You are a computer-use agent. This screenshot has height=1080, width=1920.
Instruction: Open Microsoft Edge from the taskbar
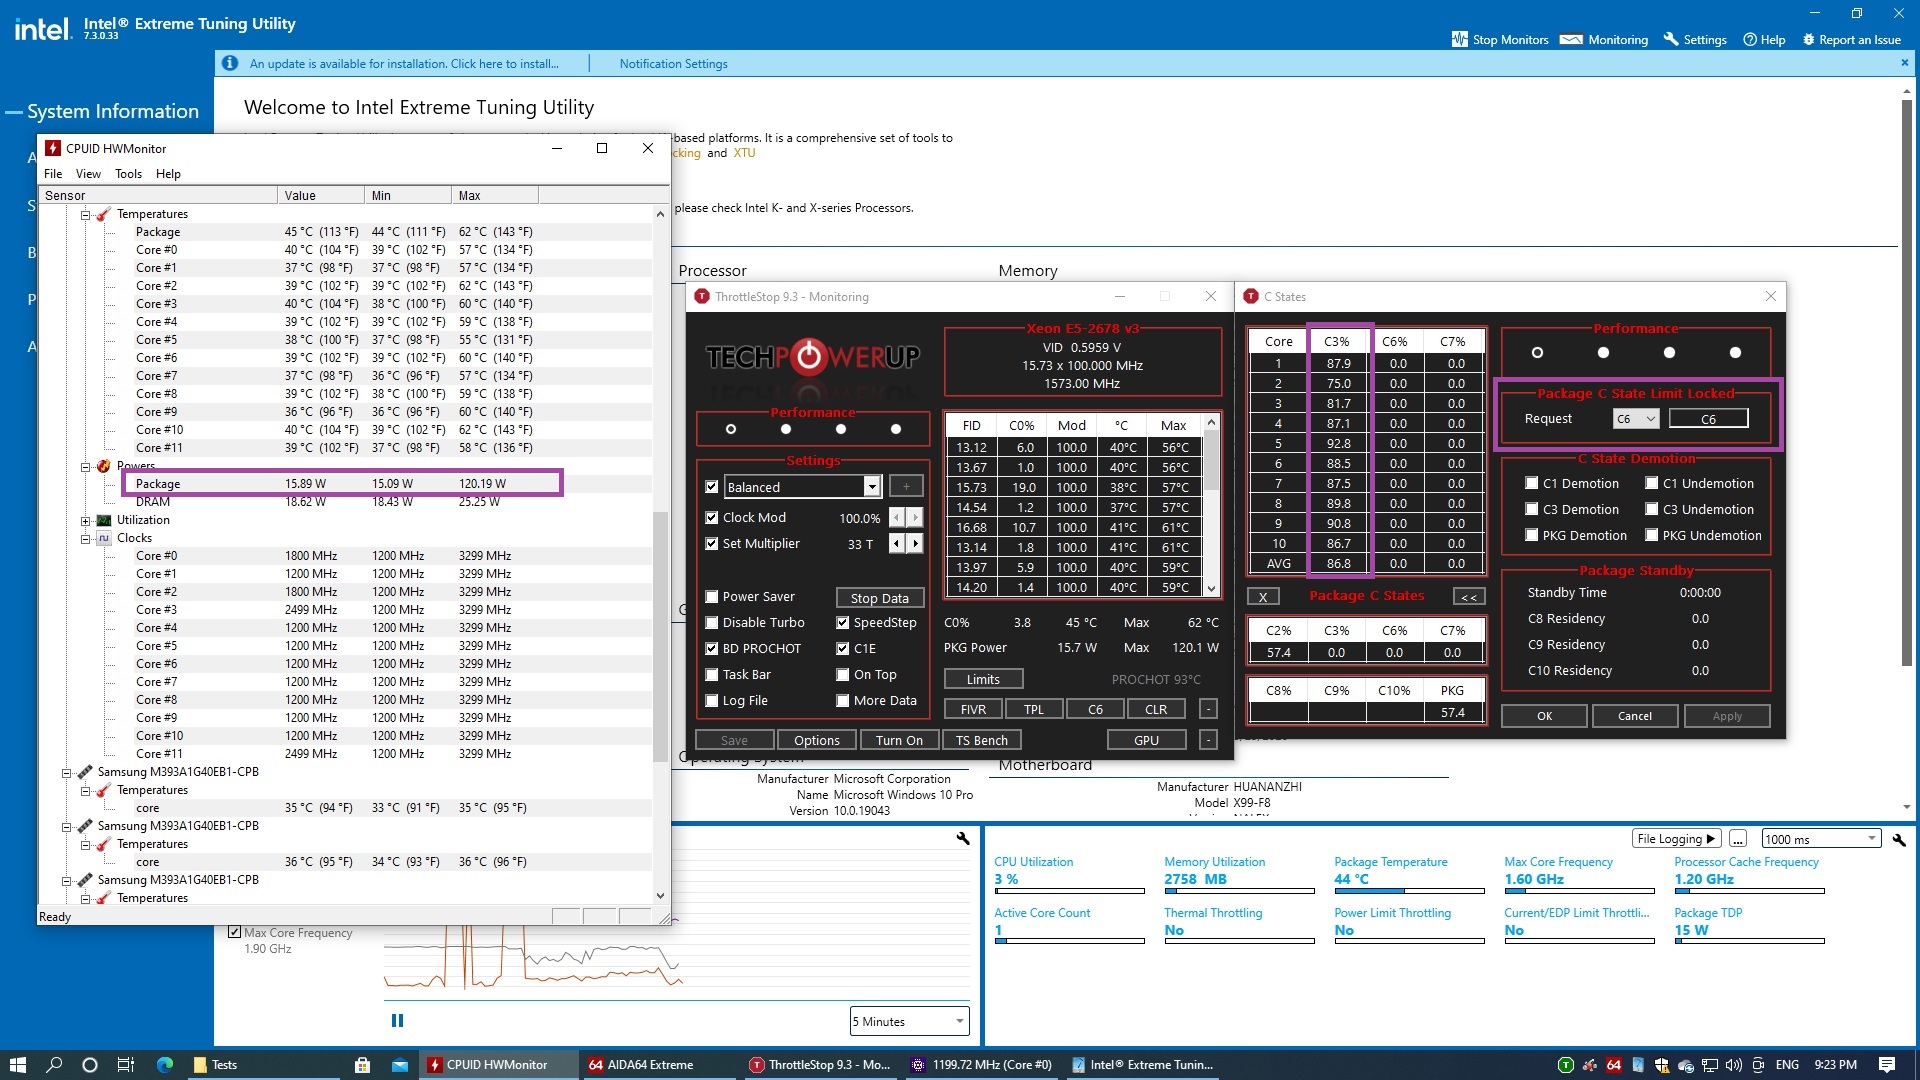tap(165, 1065)
